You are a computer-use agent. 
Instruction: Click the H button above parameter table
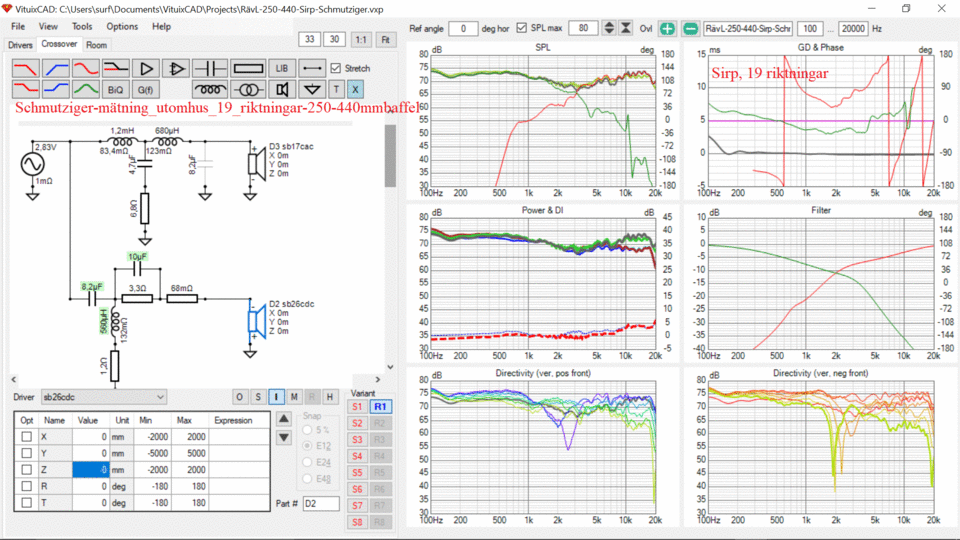(x=330, y=397)
